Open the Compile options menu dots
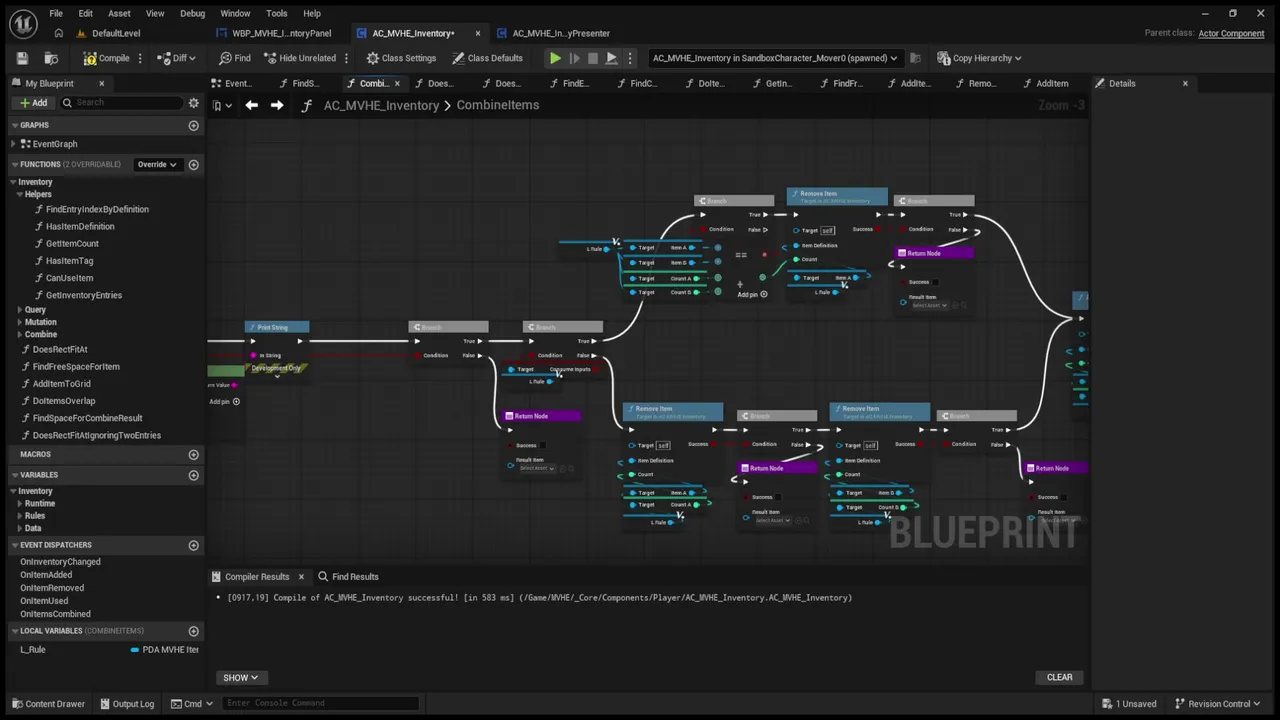This screenshot has width=1280, height=720. point(140,58)
